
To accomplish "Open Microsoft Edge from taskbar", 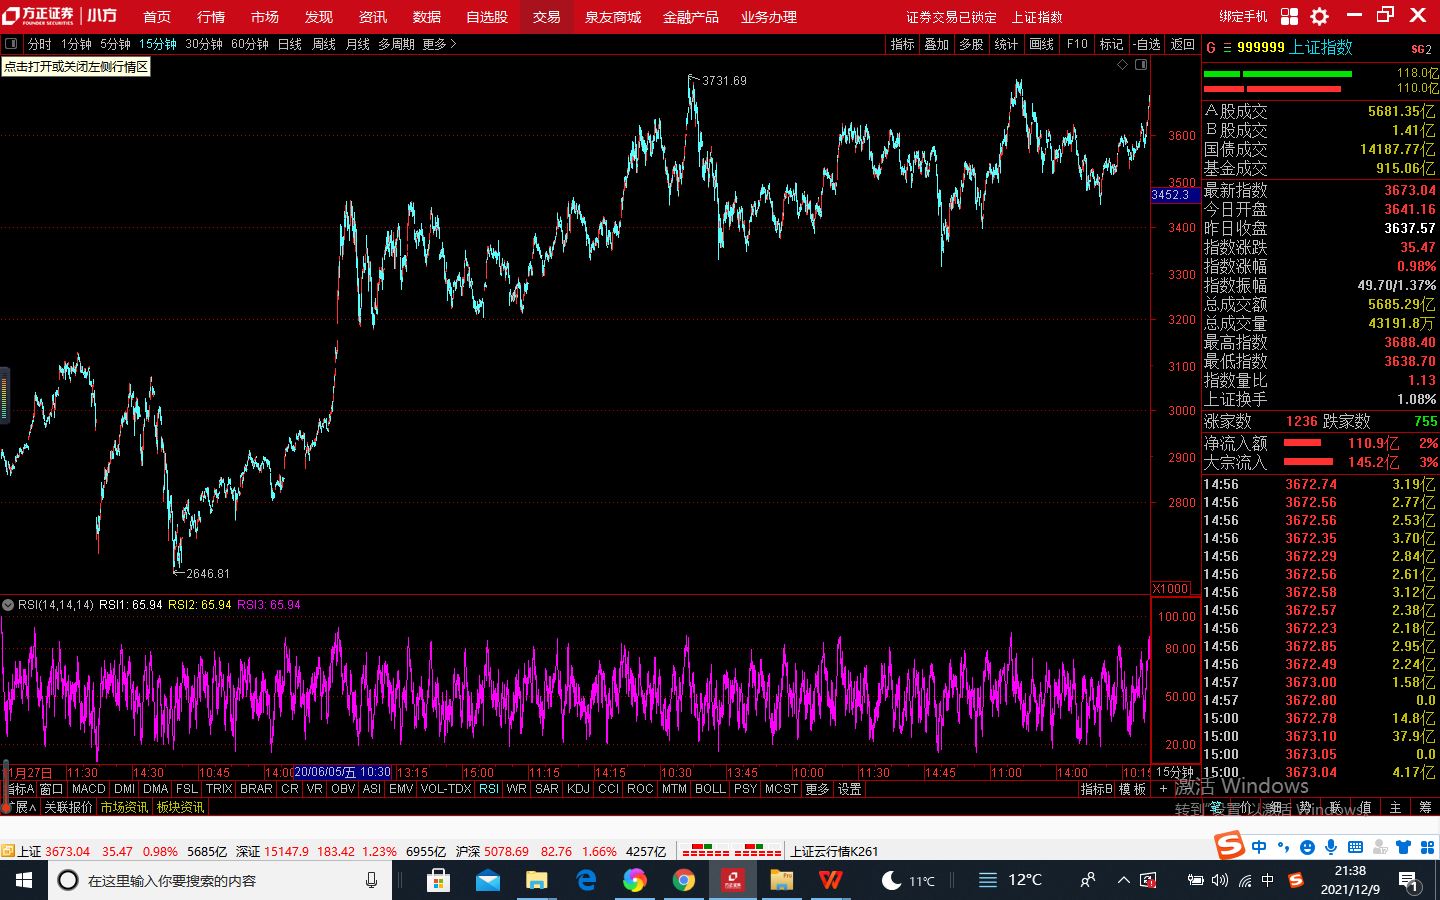I will 586,880.
